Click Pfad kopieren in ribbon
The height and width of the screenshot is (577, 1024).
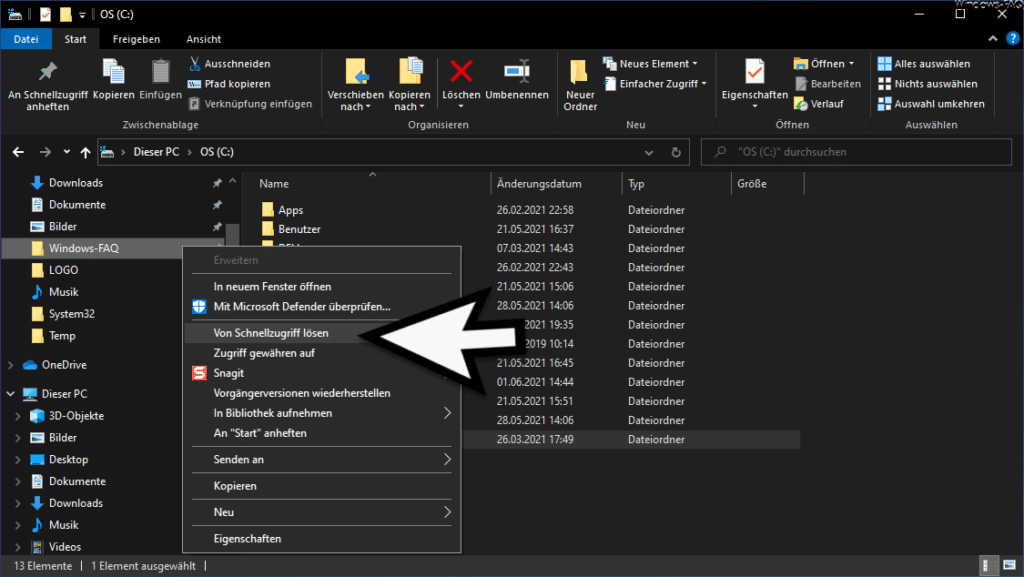[229, 84]
